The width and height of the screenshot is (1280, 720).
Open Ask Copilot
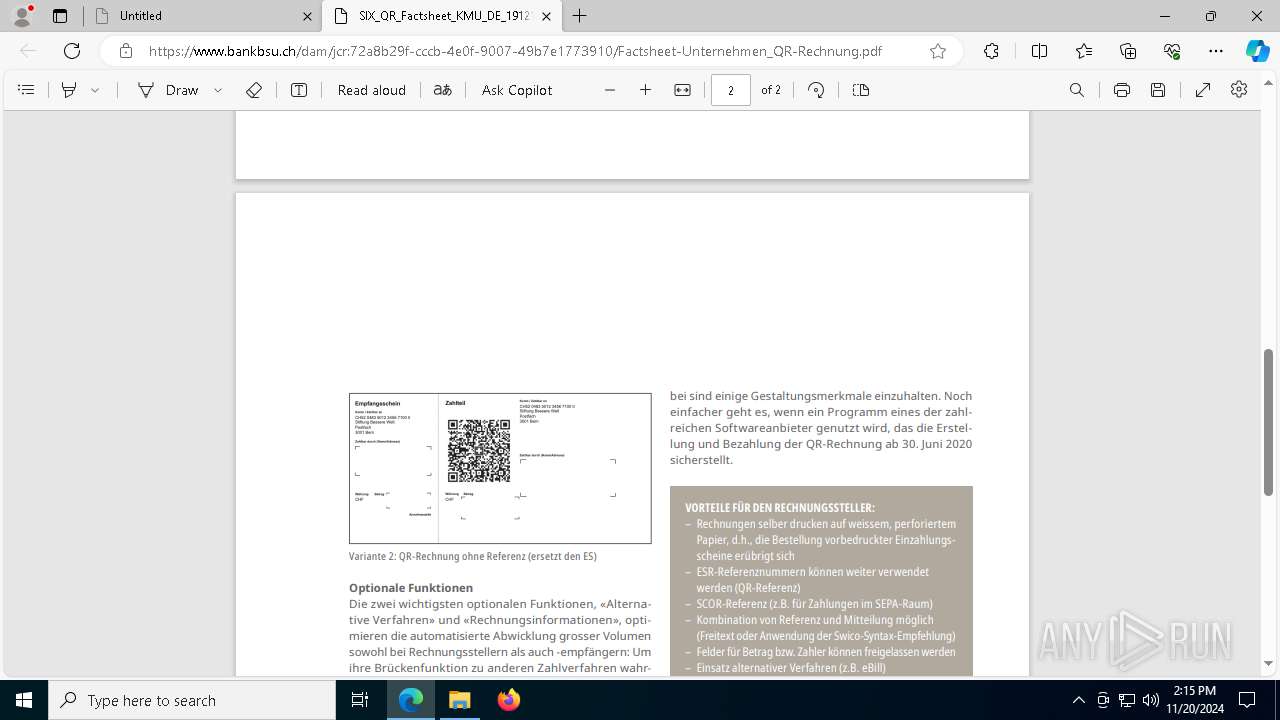[517, 90]
